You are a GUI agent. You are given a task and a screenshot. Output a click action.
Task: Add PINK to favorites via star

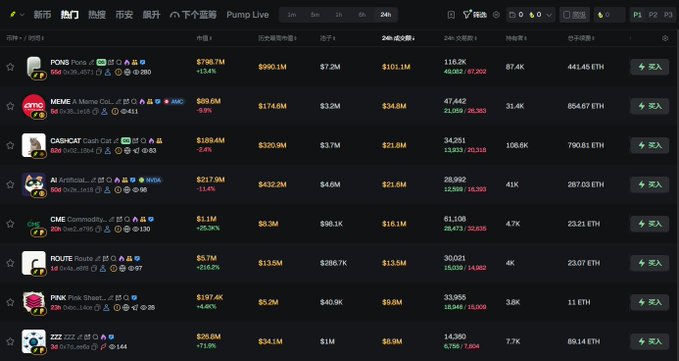[10, 302]
